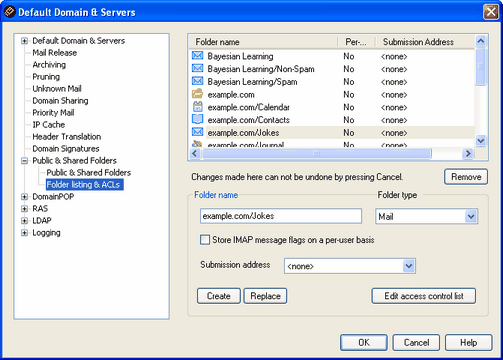Click the title bar application icon
This screenshot has height=360, width=503.
point(9,12)
